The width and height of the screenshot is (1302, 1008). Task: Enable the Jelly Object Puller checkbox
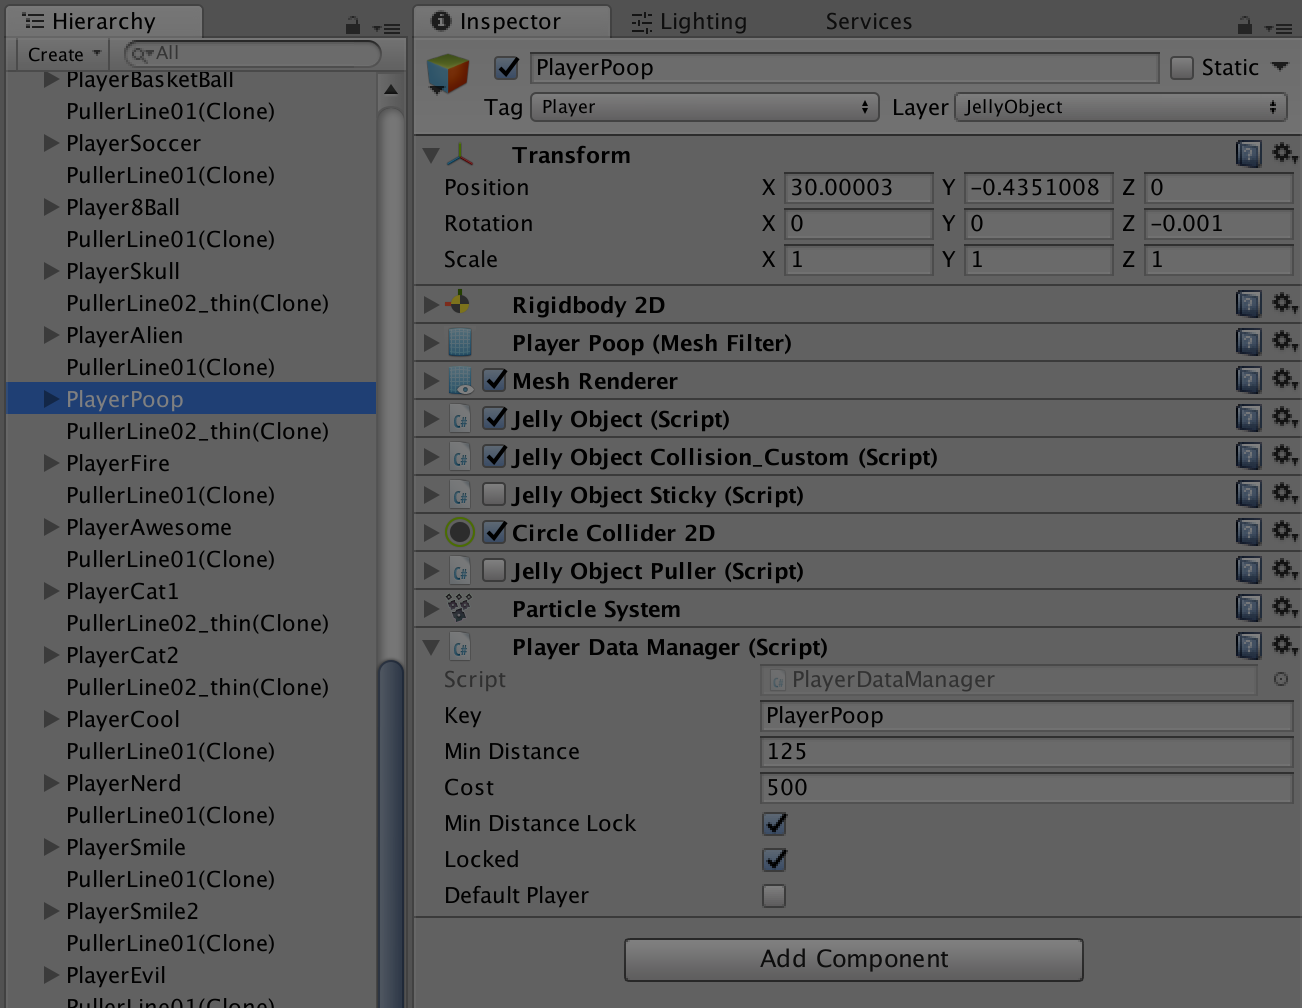click(494, 570)
